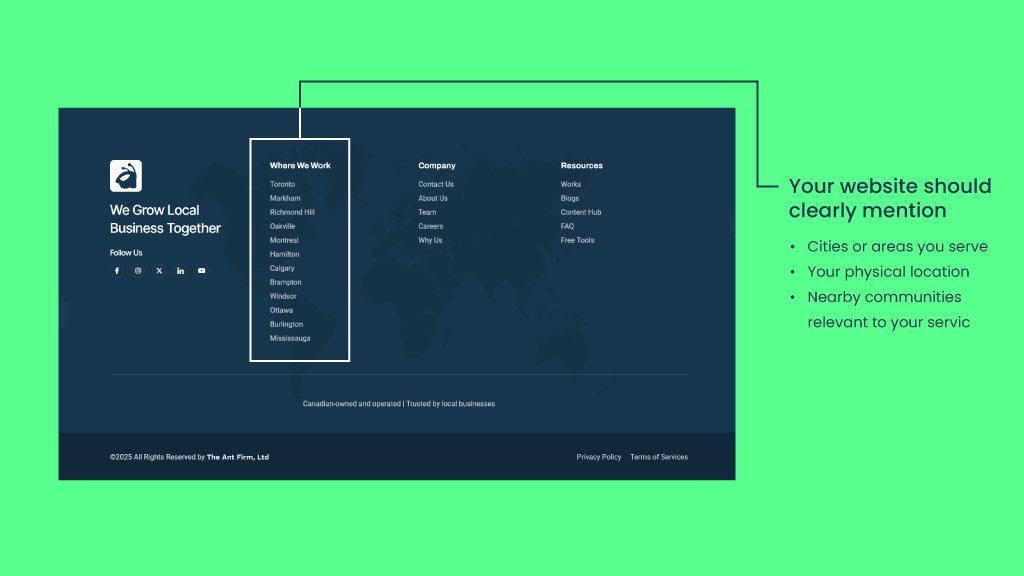Select Blogs under Resources

[x=569, y=198]
